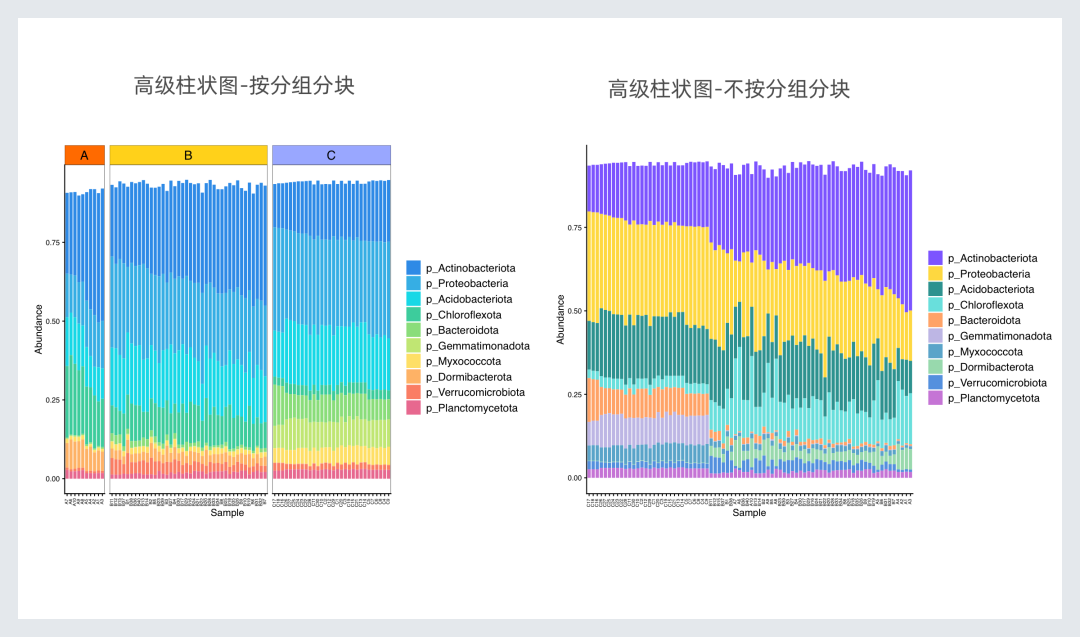Click the purple p_Actinobacteriota swatch in 不按分组分块 legend
Viewport: 1080px width, 637px height.
(x=935, y=258)
